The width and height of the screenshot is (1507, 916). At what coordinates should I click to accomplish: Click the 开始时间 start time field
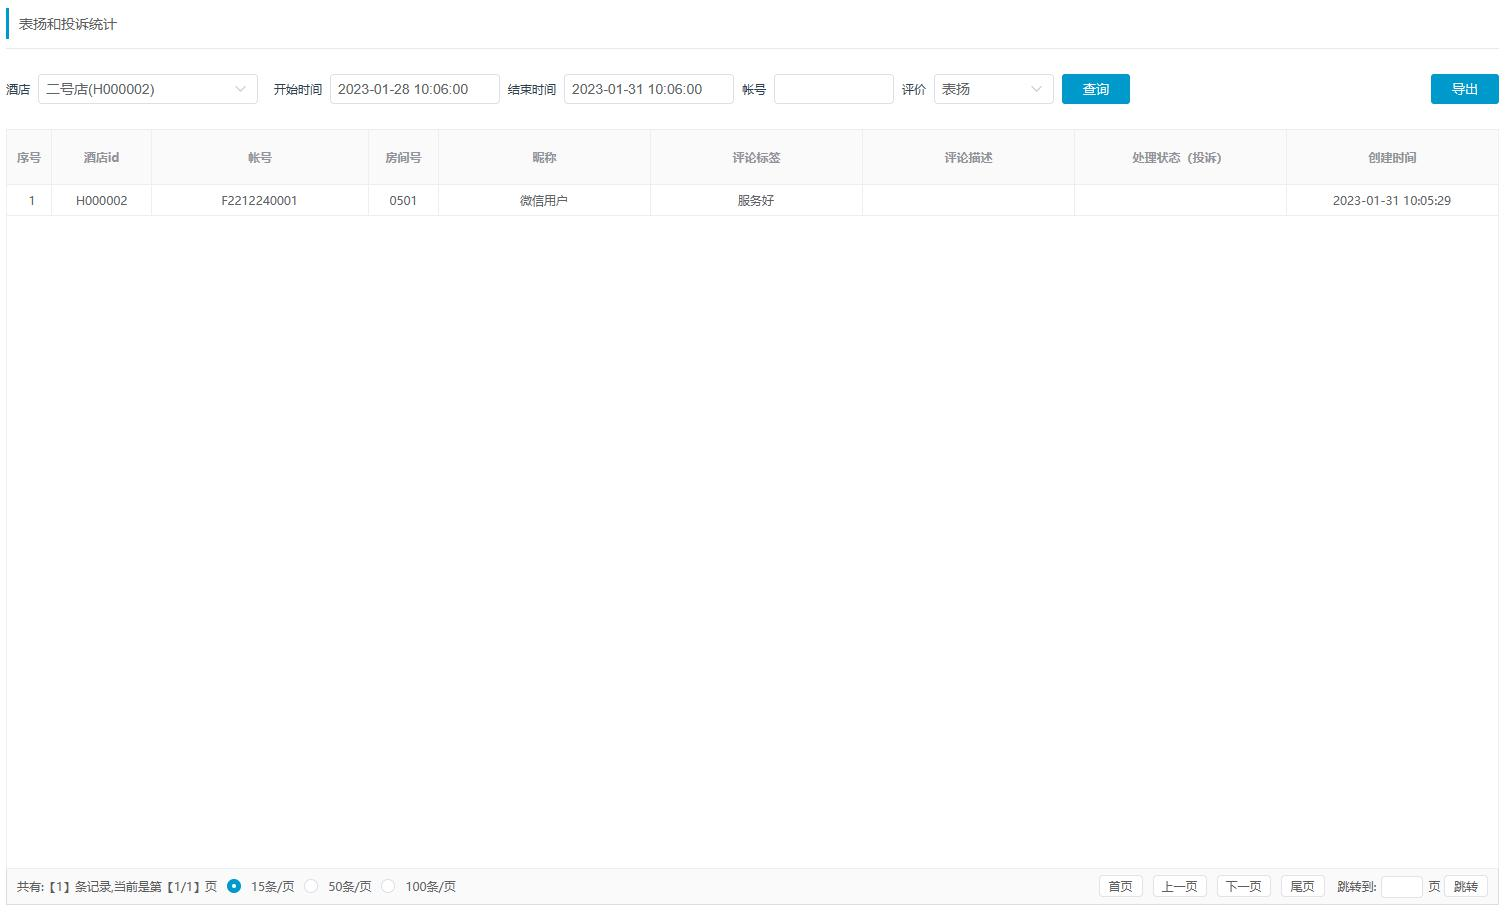pos(414,89)
